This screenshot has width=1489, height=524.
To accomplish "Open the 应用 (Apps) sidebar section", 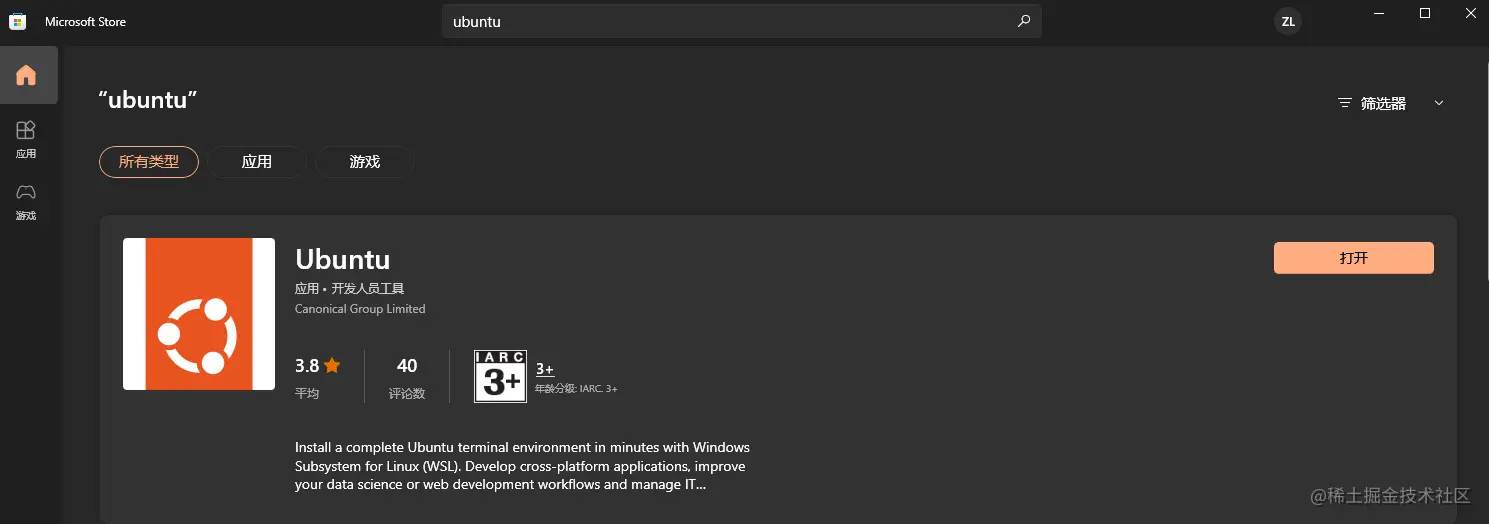I will click(x=26, y=139).
